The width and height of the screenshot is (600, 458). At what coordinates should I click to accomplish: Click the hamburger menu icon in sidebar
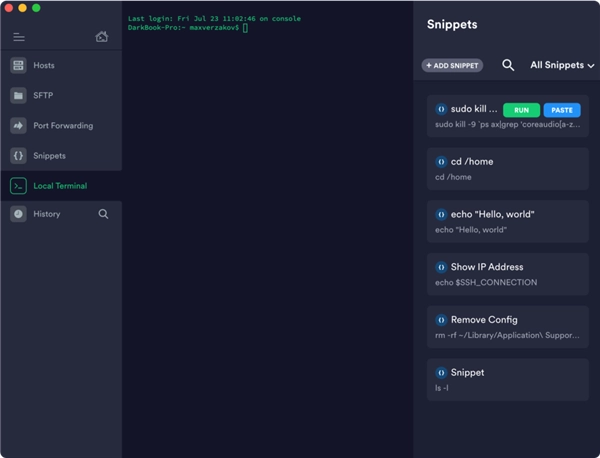point(18,37)
